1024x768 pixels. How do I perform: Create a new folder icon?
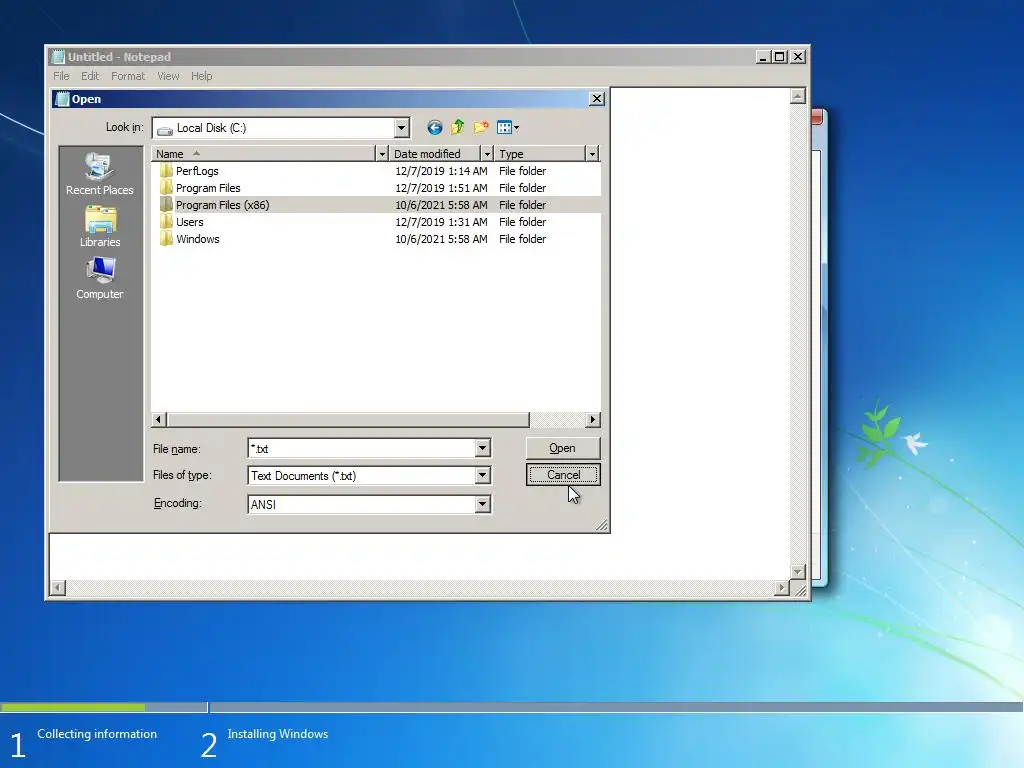481,127
